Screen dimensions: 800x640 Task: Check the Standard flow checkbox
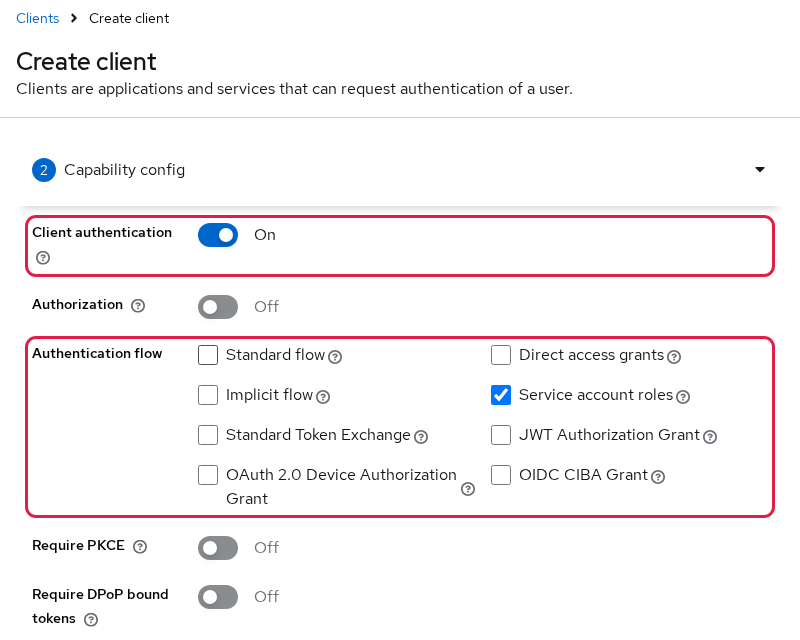coord(208,355)
